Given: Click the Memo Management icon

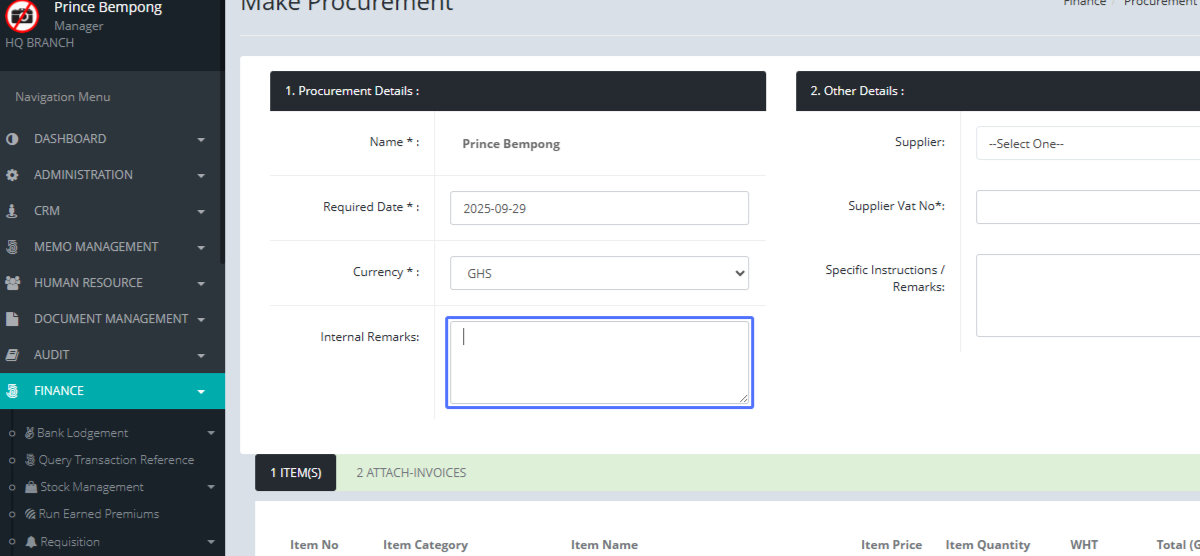Looking at the screenshot, I should [x=12, y=247].
